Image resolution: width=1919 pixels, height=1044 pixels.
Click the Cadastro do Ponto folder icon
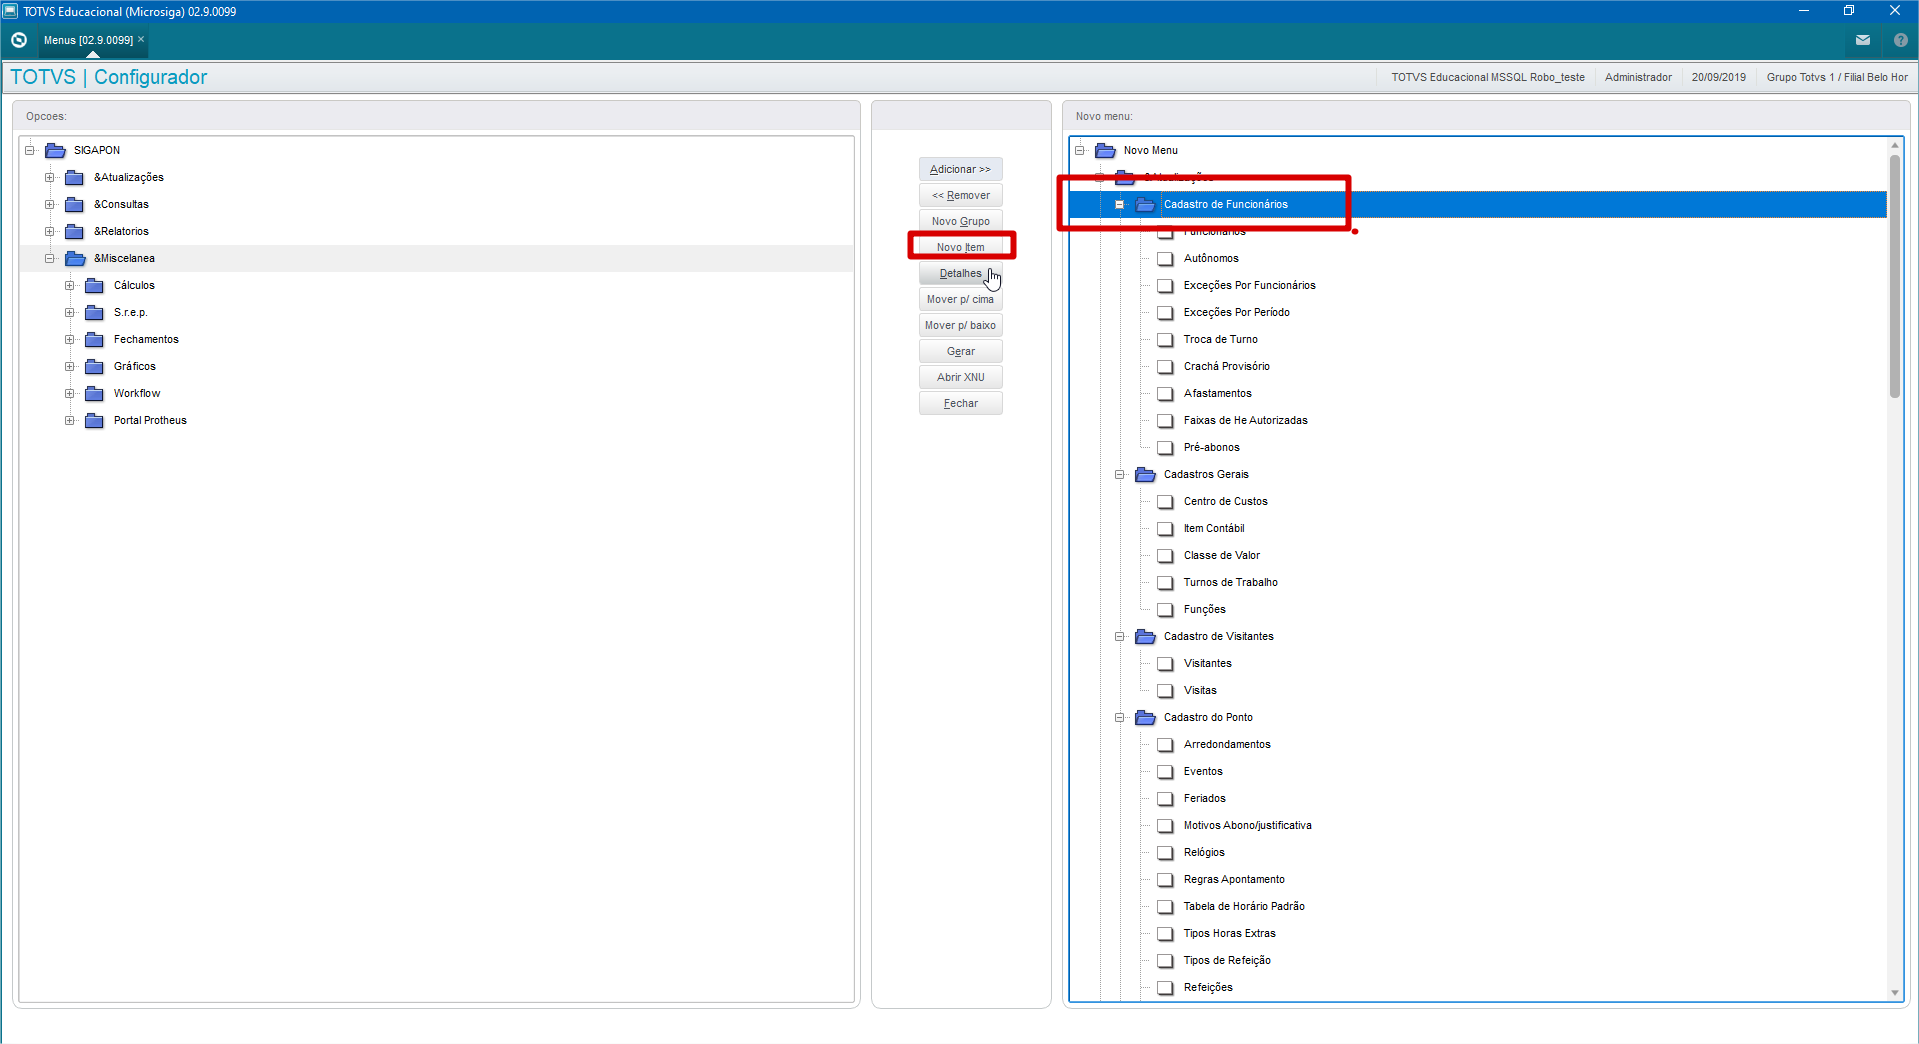click(1145, 717)
